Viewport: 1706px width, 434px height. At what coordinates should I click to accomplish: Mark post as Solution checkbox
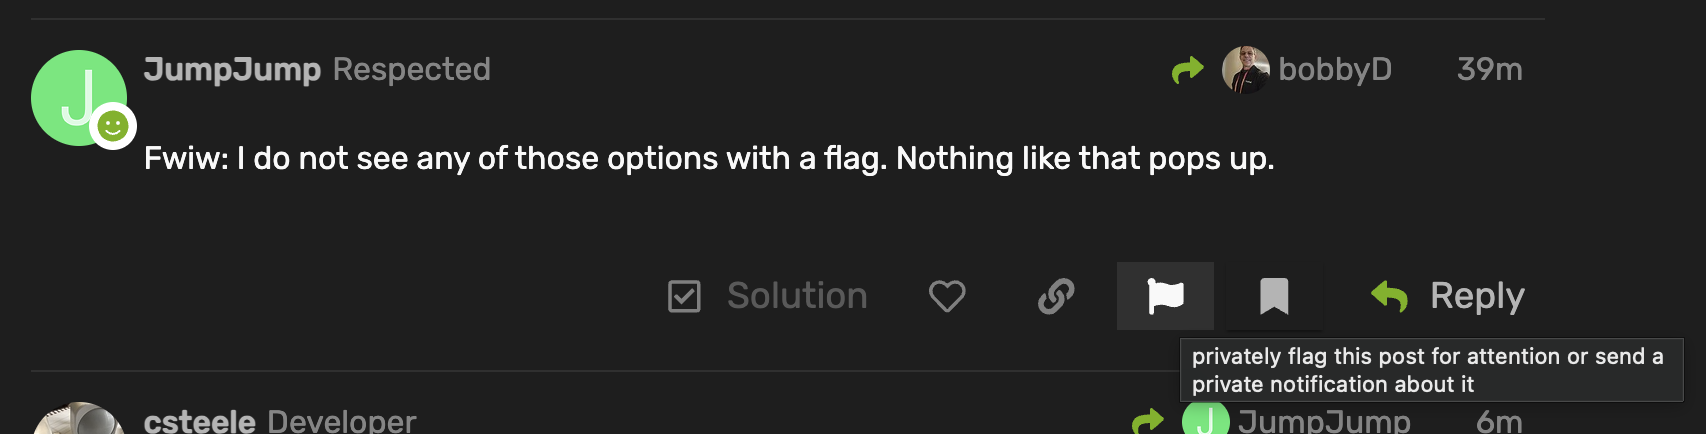(x=684, y=296)
